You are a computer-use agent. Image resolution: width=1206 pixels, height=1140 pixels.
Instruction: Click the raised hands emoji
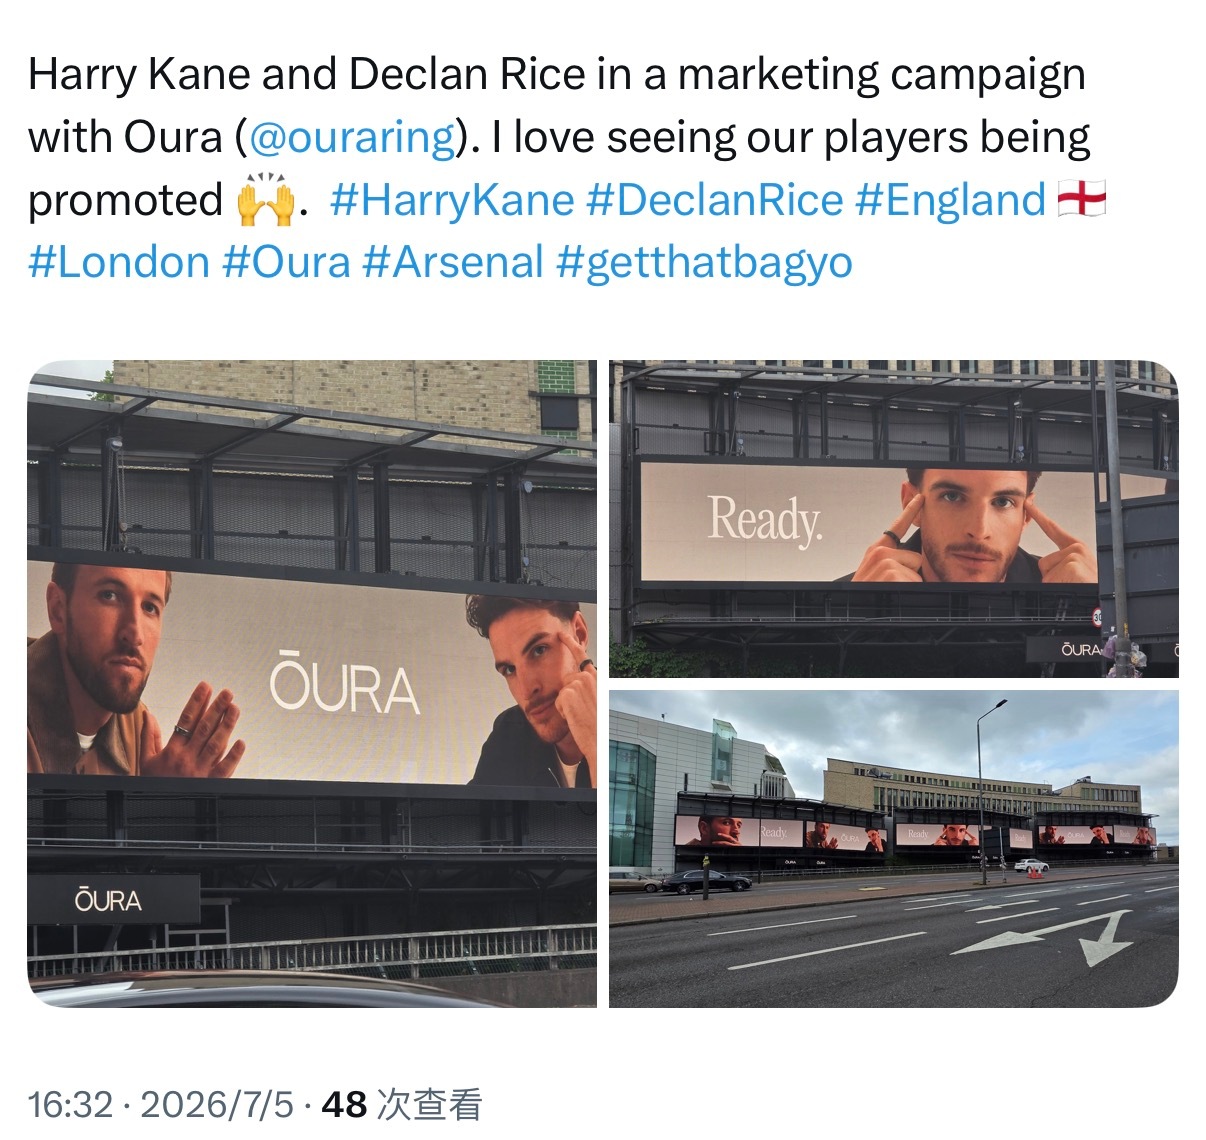(266, 199)
